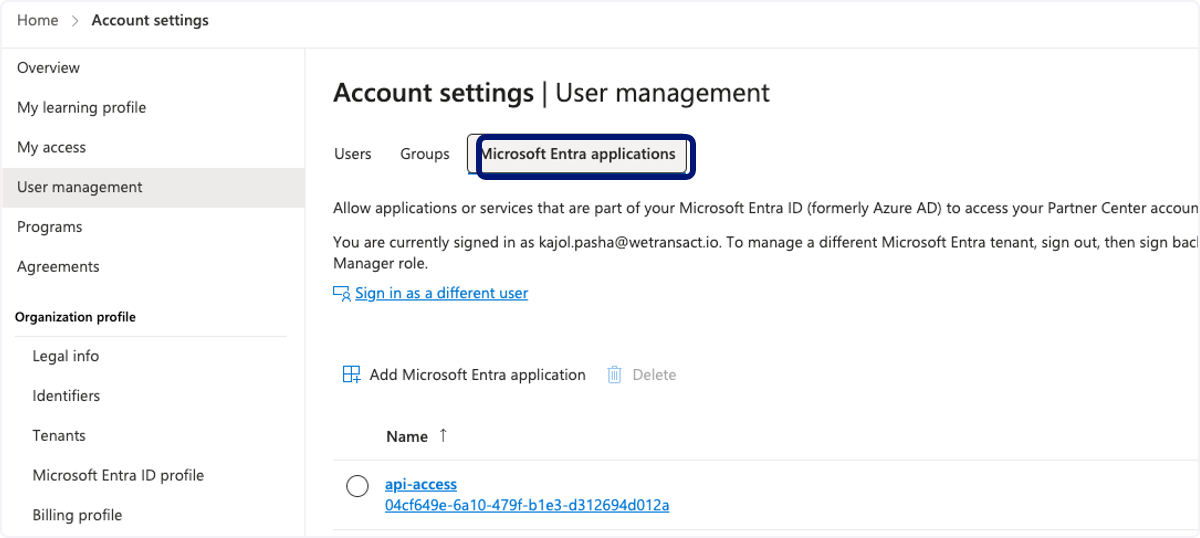The image size is (1200, 538).
Task: Click the Account settings | User management page title
Action: pos(551,93)
